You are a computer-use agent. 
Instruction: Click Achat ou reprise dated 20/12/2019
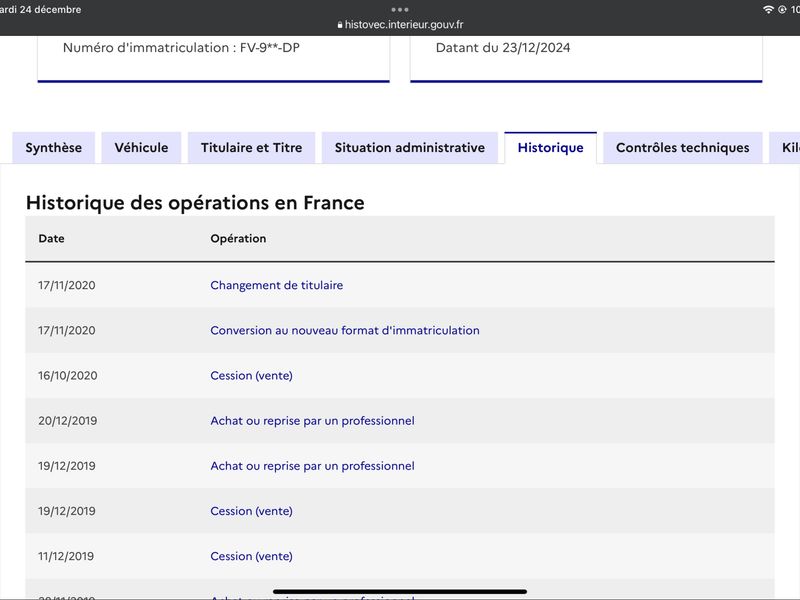312,421
